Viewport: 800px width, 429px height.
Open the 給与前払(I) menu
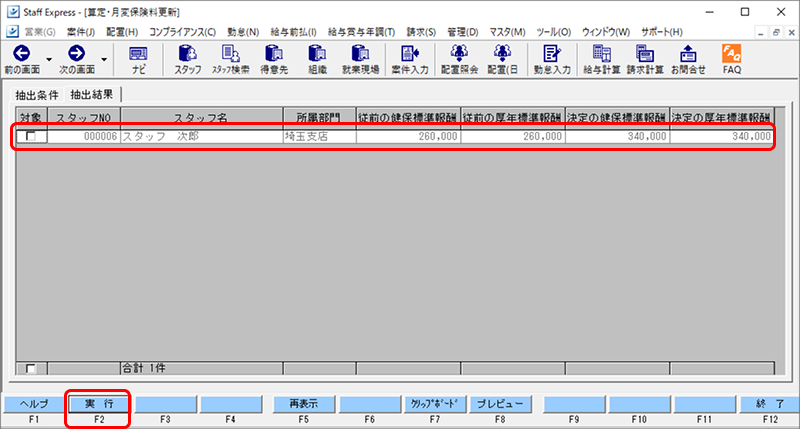pyautogui.click(x=293, y=32)
